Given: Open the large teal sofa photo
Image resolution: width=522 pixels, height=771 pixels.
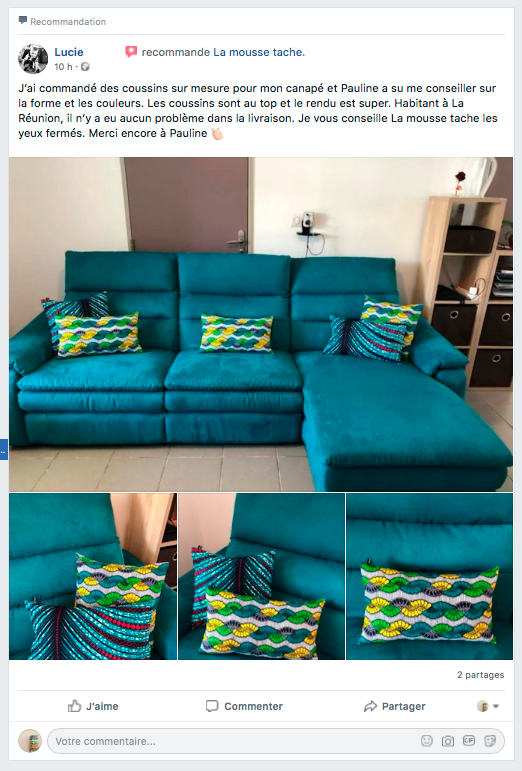Looking at the screenshot, I should click(x=261, y=324).
